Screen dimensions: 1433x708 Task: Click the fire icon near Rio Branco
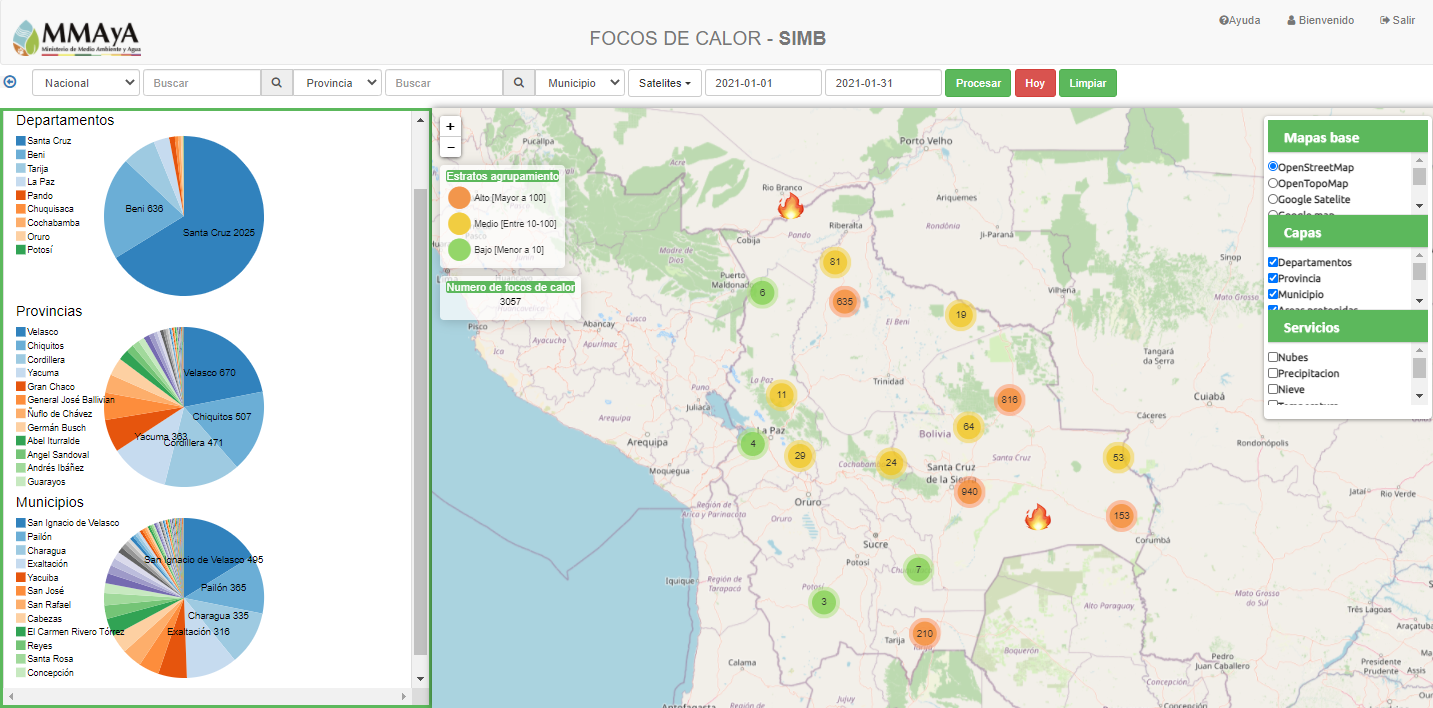click(x=790, y=206)
